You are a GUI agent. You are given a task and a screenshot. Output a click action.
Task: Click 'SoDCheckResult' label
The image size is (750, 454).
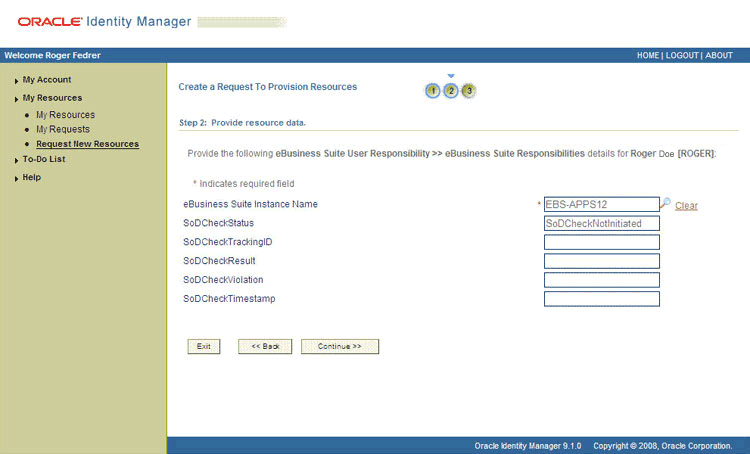click(x=219, y=261)
